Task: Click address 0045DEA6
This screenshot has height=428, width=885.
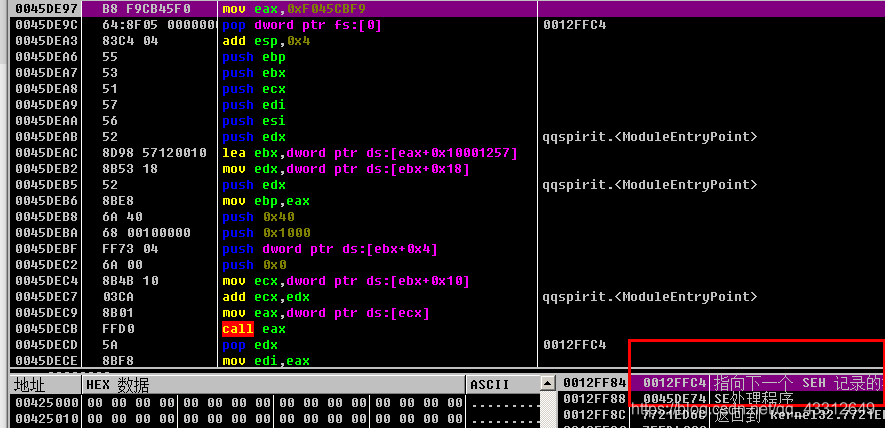Action: pos(45,57)
